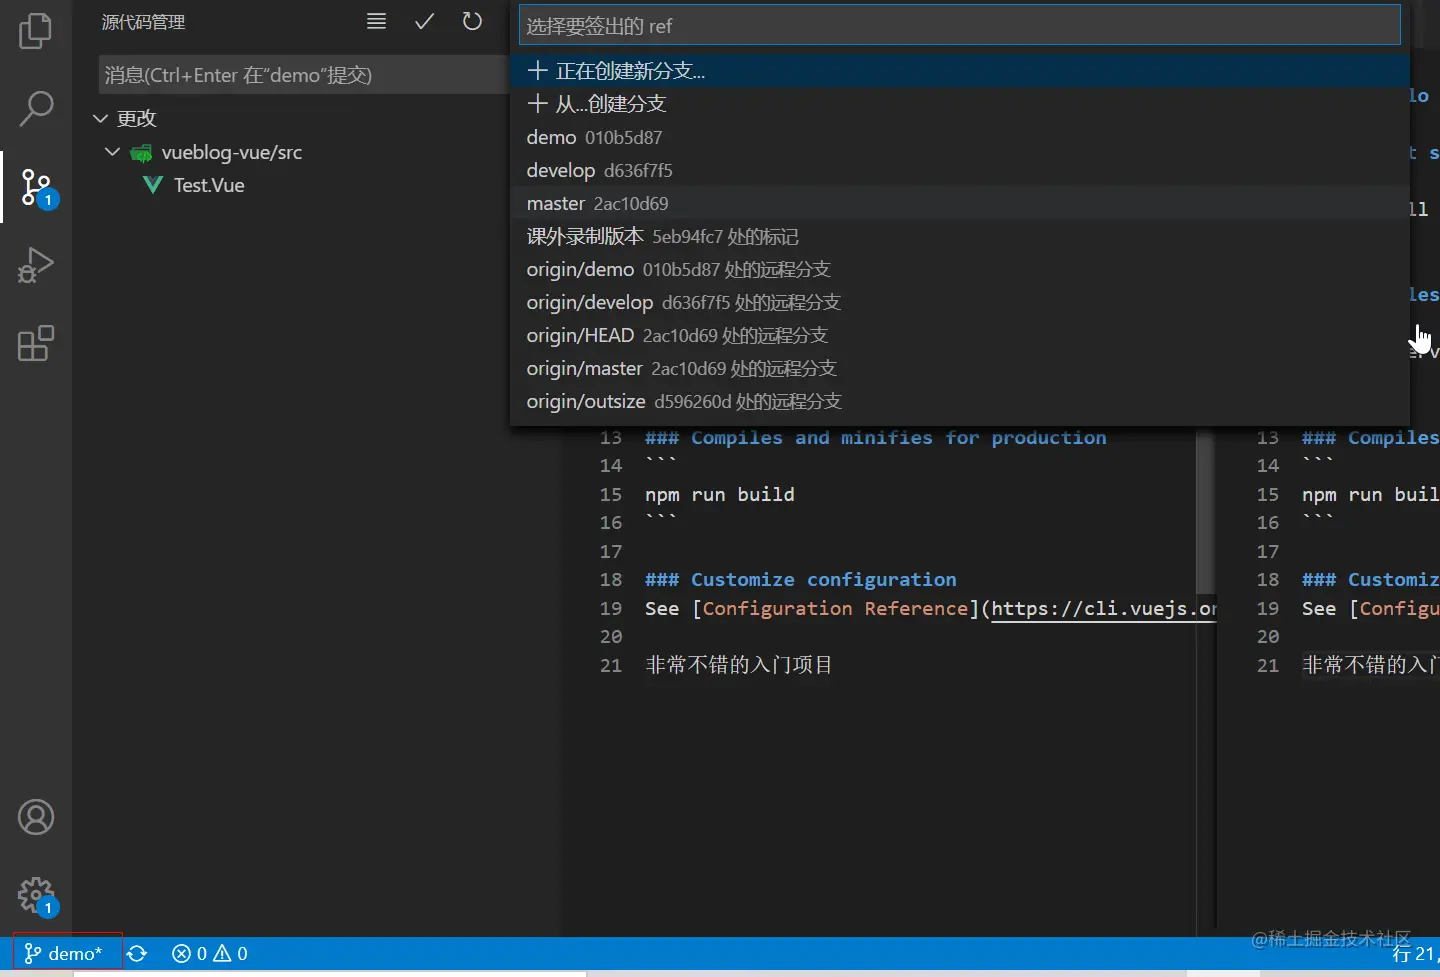1440x977 pixels.
Task: Click the view-as-tree list icon
Action: (376, 21)
